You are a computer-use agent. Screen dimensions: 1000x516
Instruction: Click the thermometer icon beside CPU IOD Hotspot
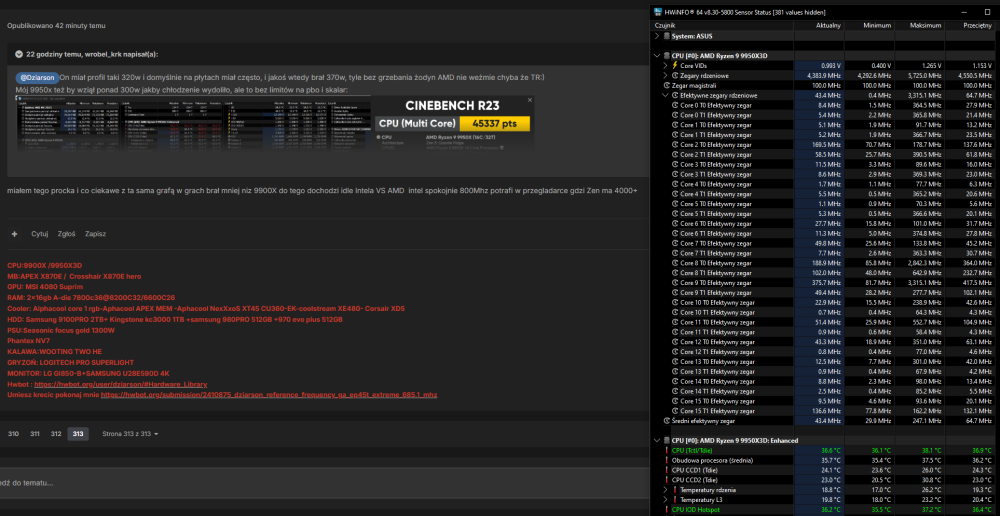tap(667, 510)
